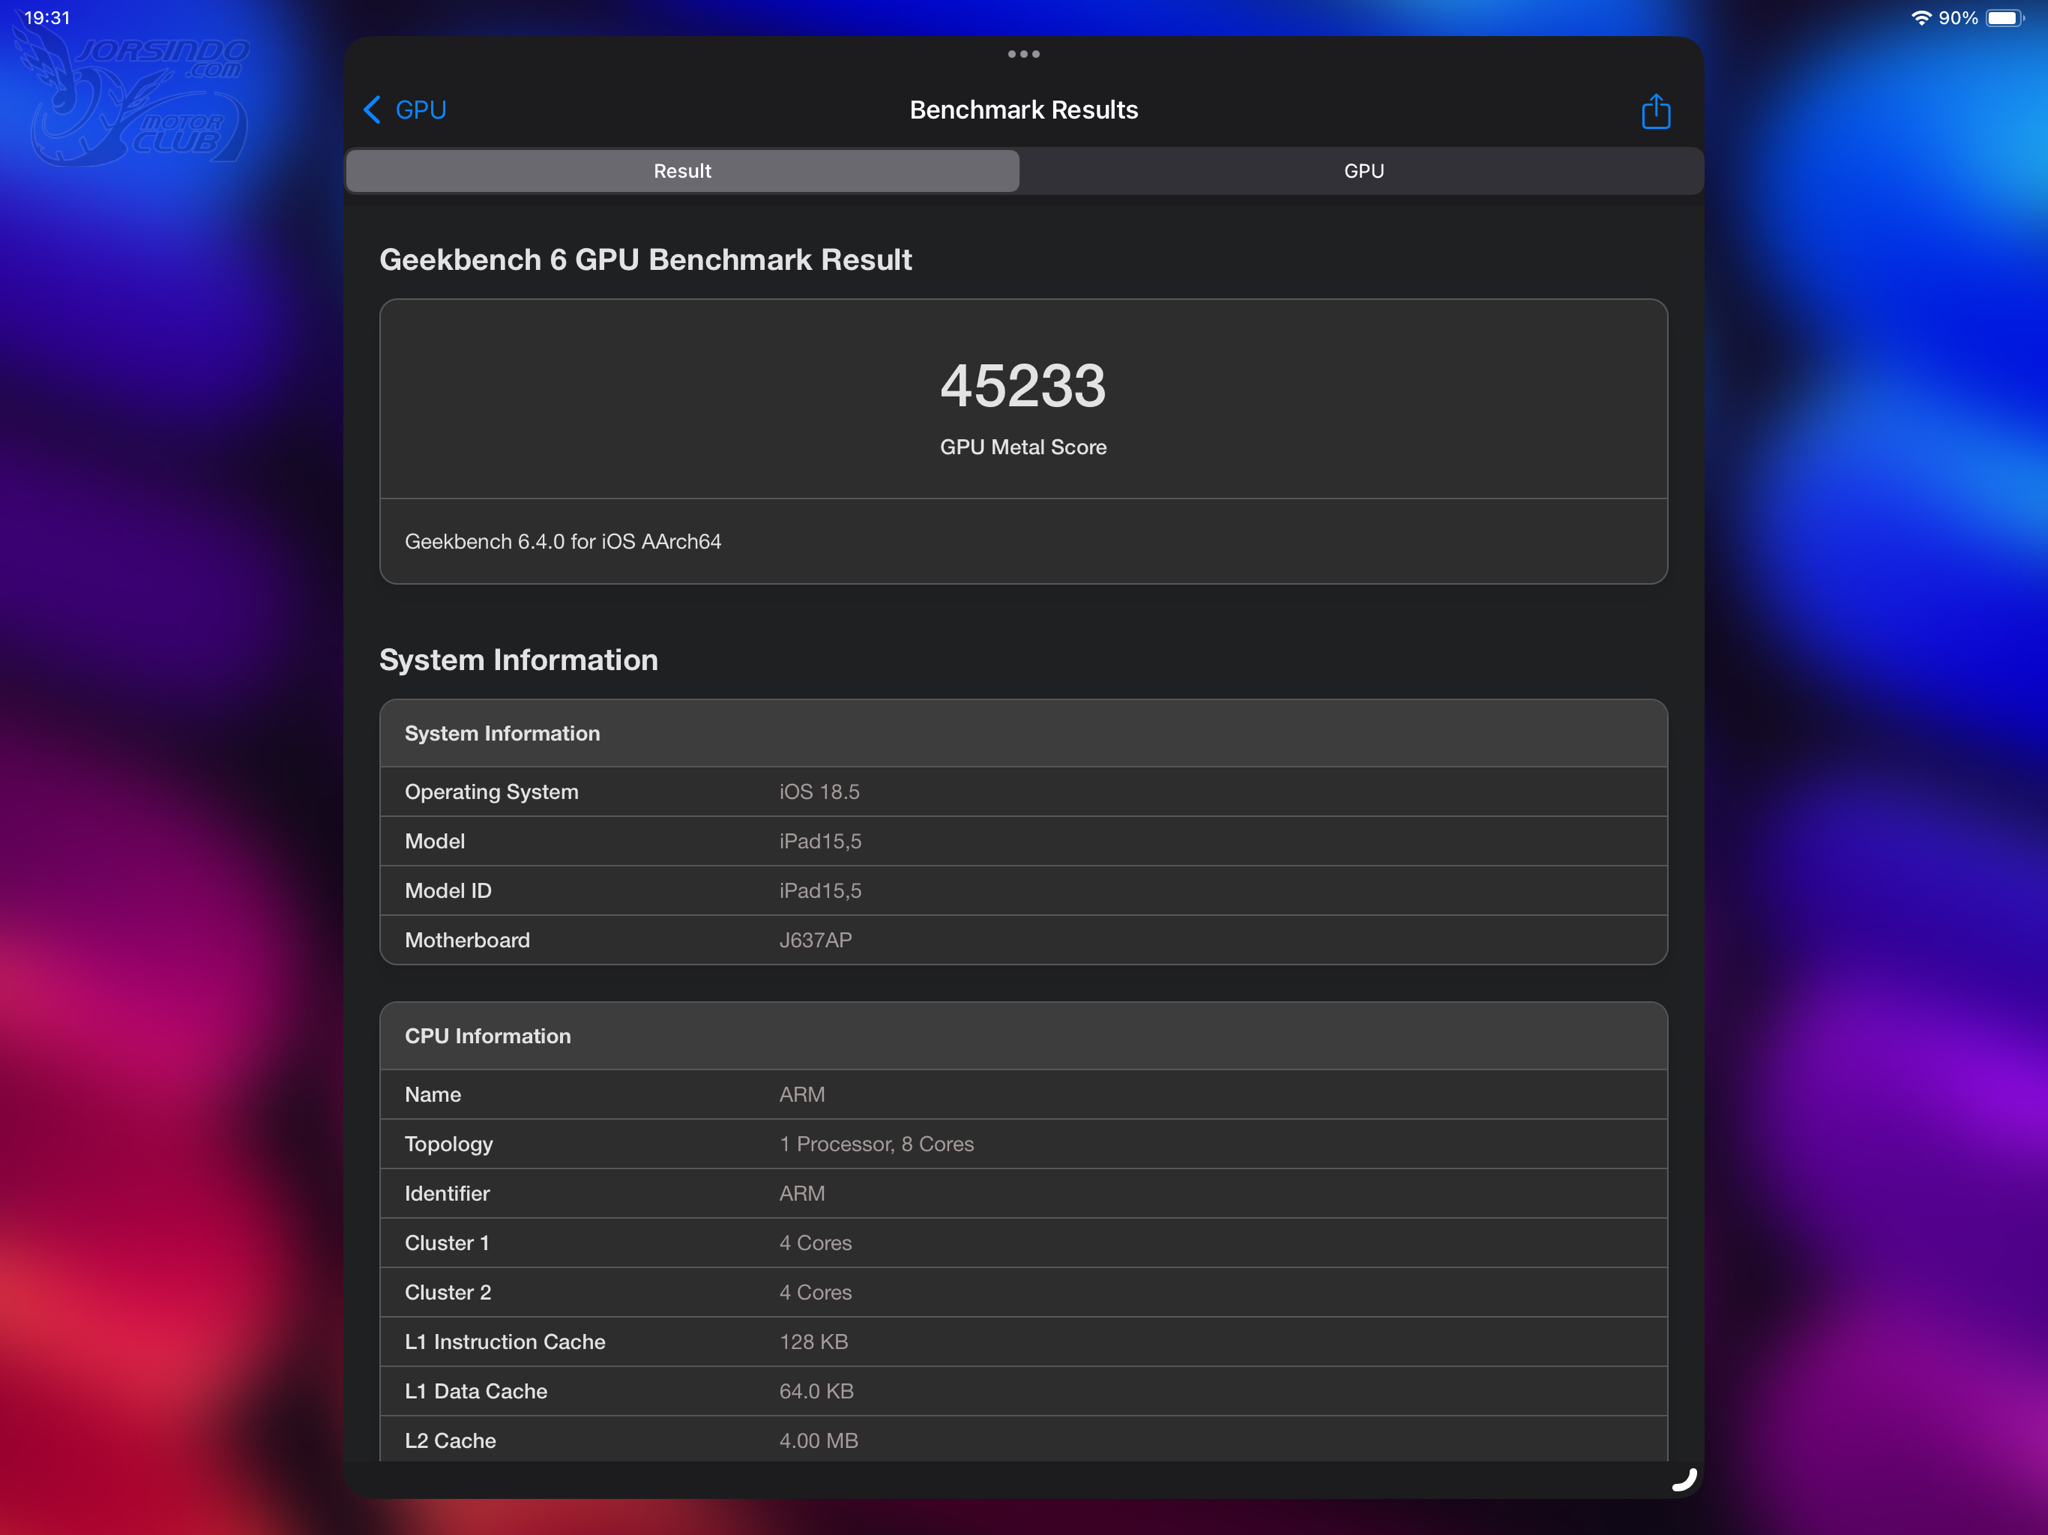Select the CPU Name row
Viewport: 2048px width, 1535px height.
1023,1095
